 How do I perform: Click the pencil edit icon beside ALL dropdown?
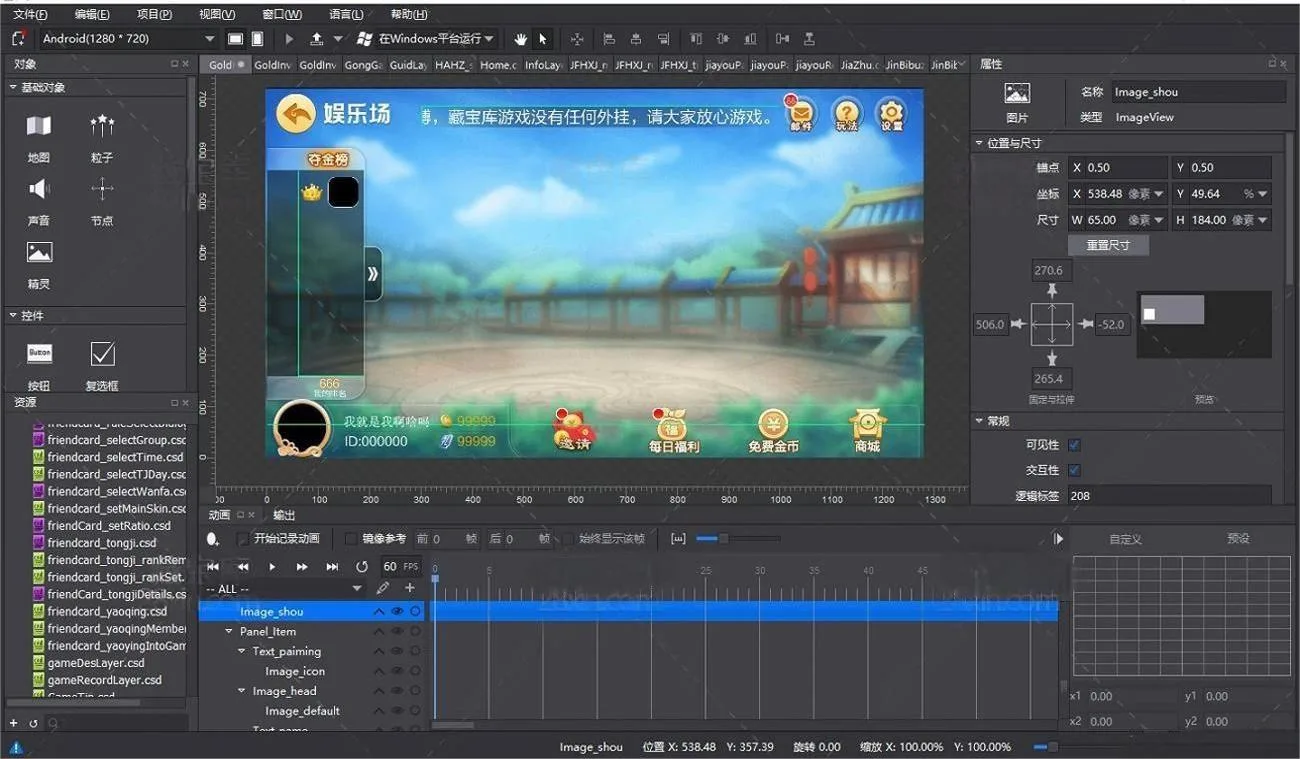[x=382, y=588]
